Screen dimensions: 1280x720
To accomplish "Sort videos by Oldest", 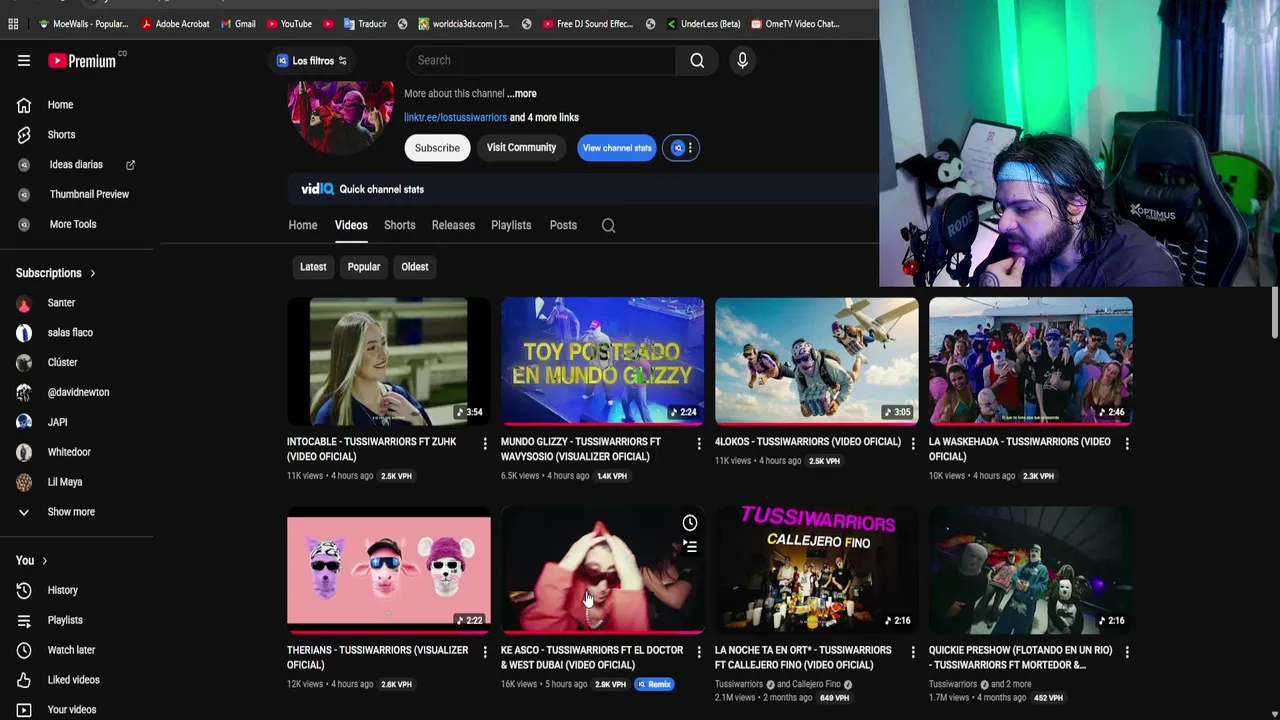I will coord(415,267).
